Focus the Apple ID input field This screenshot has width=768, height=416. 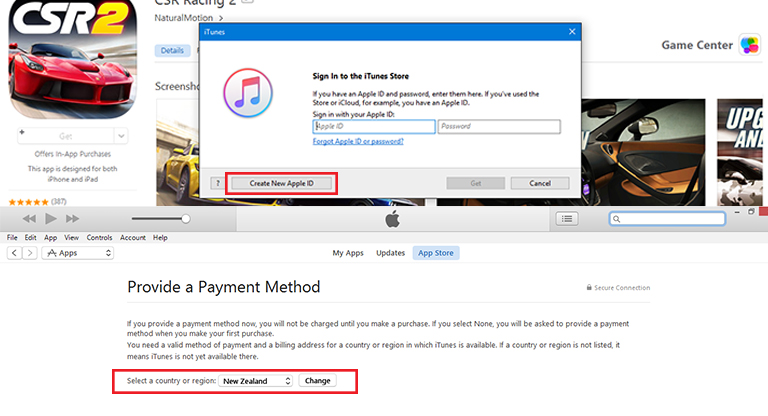click(374, 126)
